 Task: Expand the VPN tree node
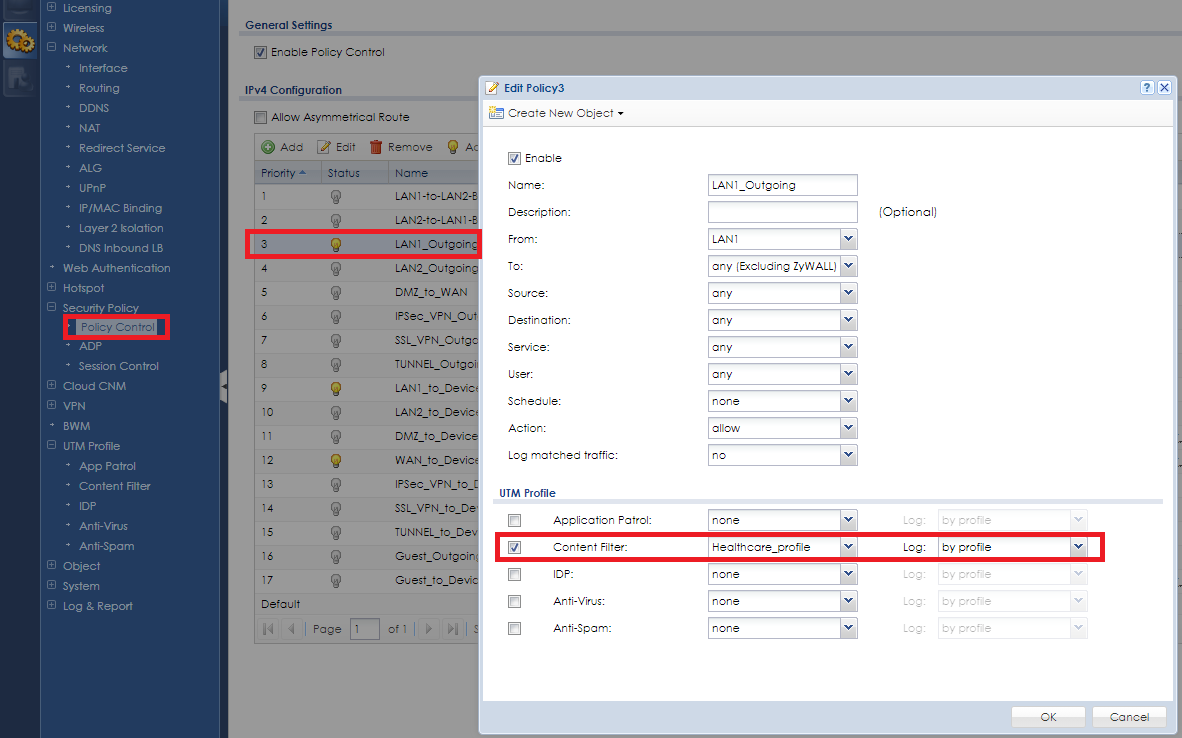[52, 406]
